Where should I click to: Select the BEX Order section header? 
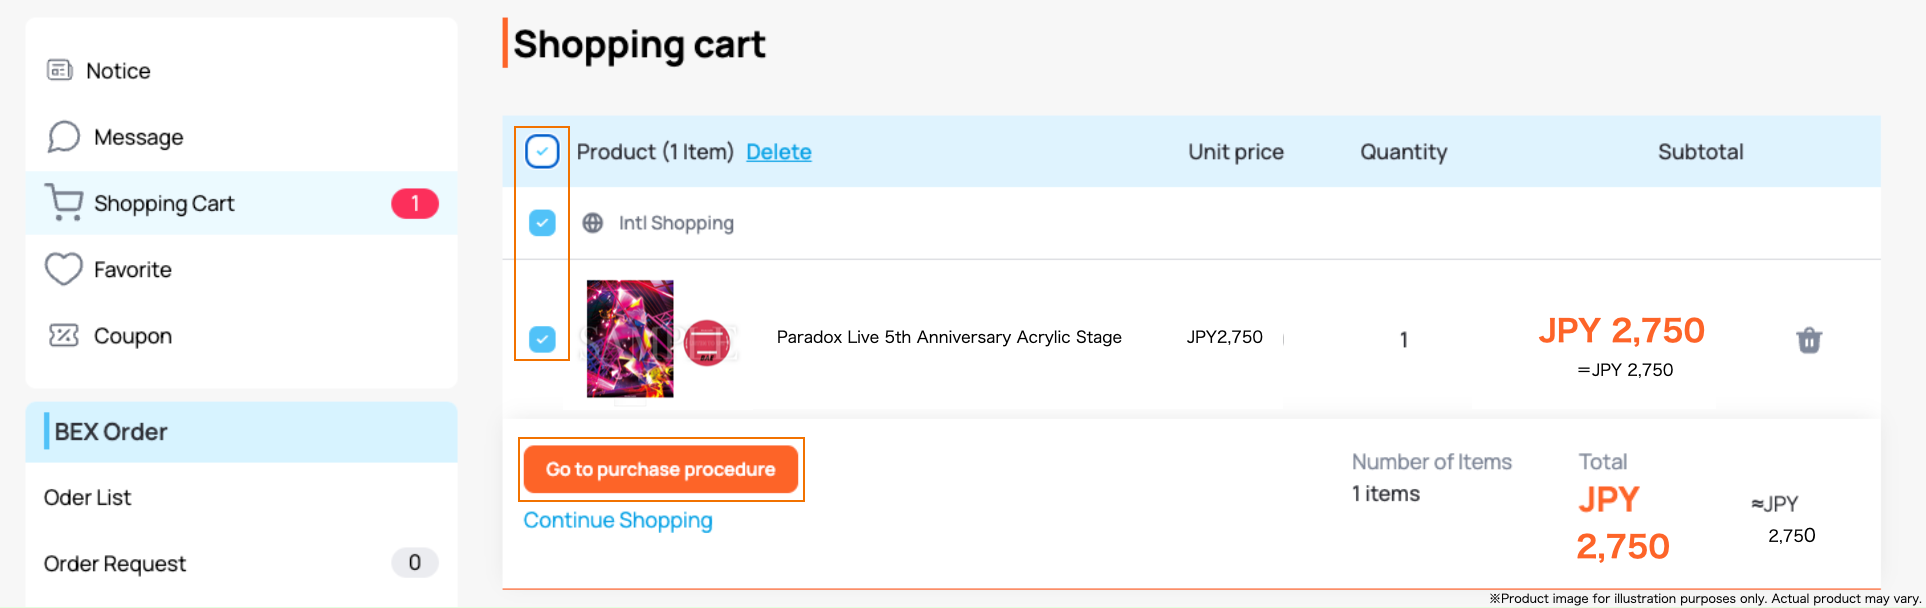241,432
